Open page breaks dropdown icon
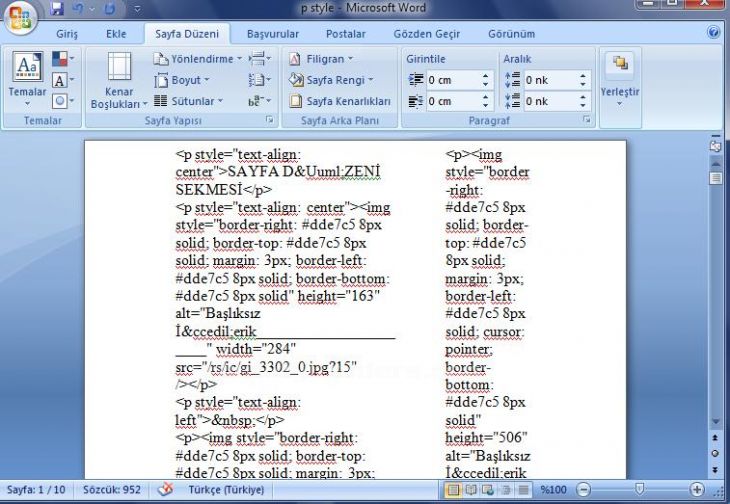This screenshot has height=504, width=730. (260, 59)
